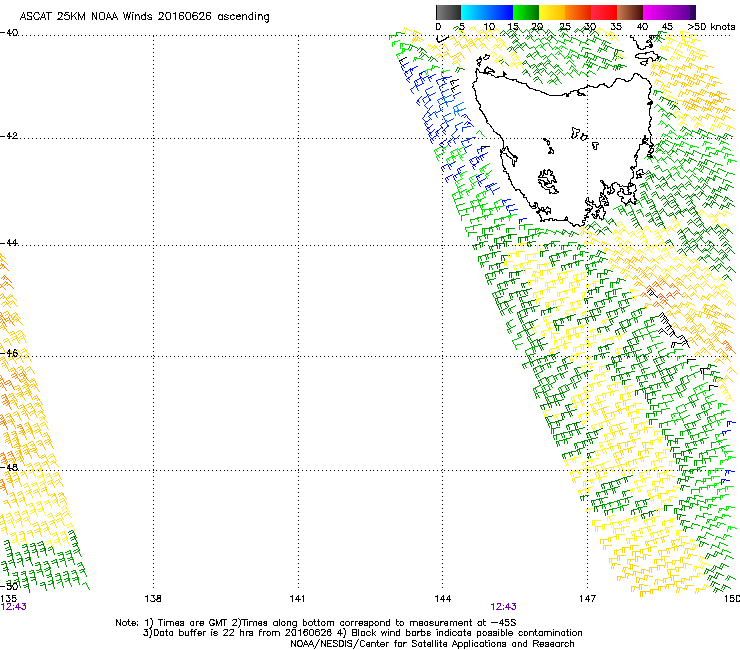
Task: Click the '138' longitude axis label
Action: [153, 599]
